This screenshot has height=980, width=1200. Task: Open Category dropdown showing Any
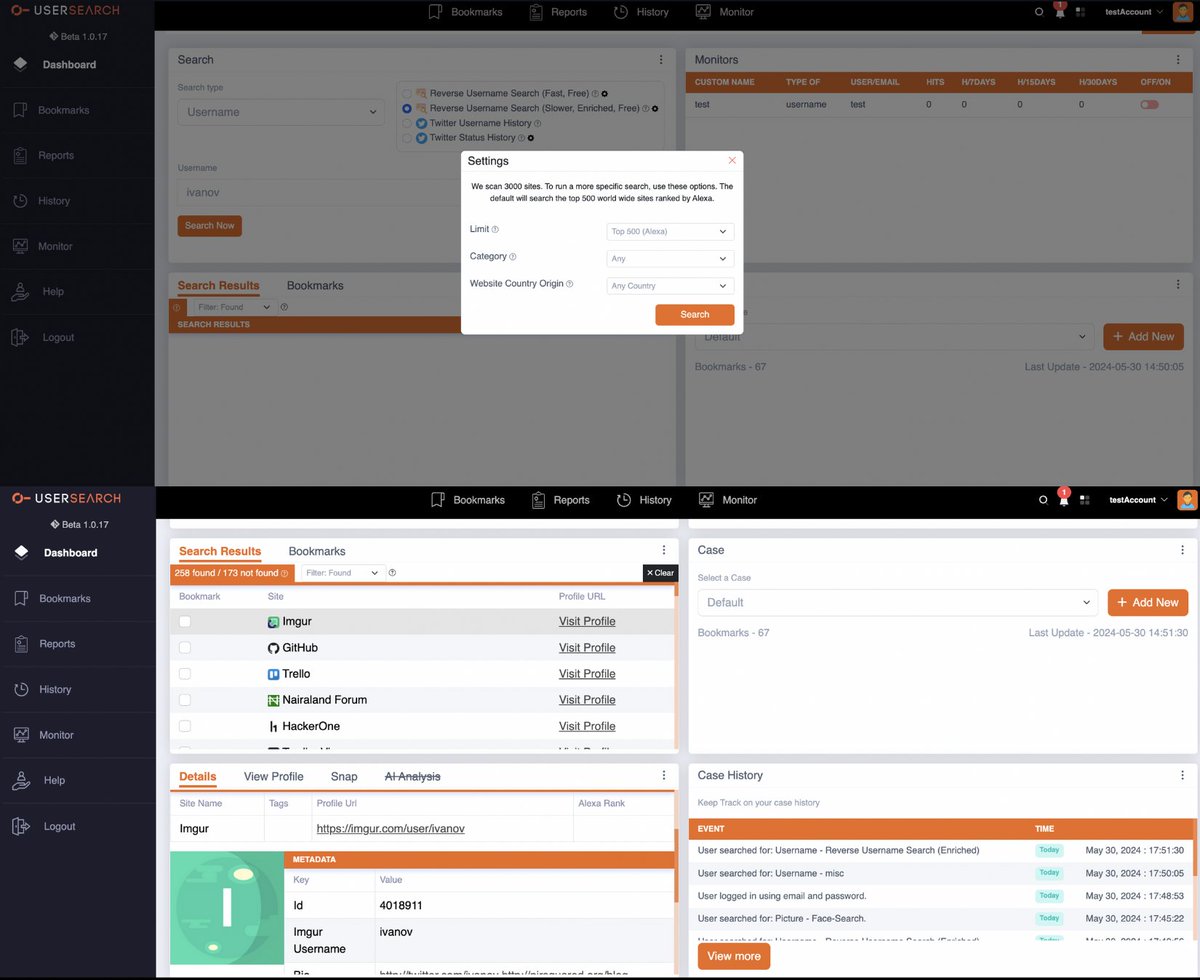click(670, 258)
